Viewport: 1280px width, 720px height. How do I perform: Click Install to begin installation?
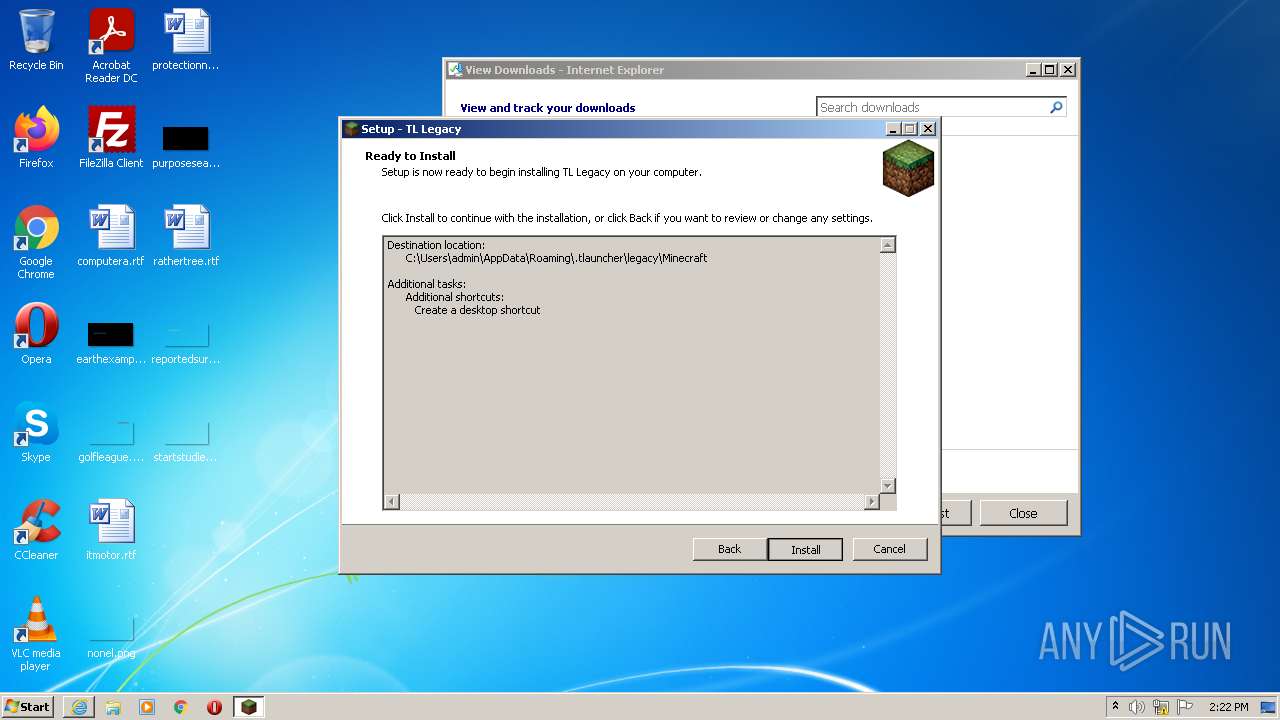tap(805, 549)
